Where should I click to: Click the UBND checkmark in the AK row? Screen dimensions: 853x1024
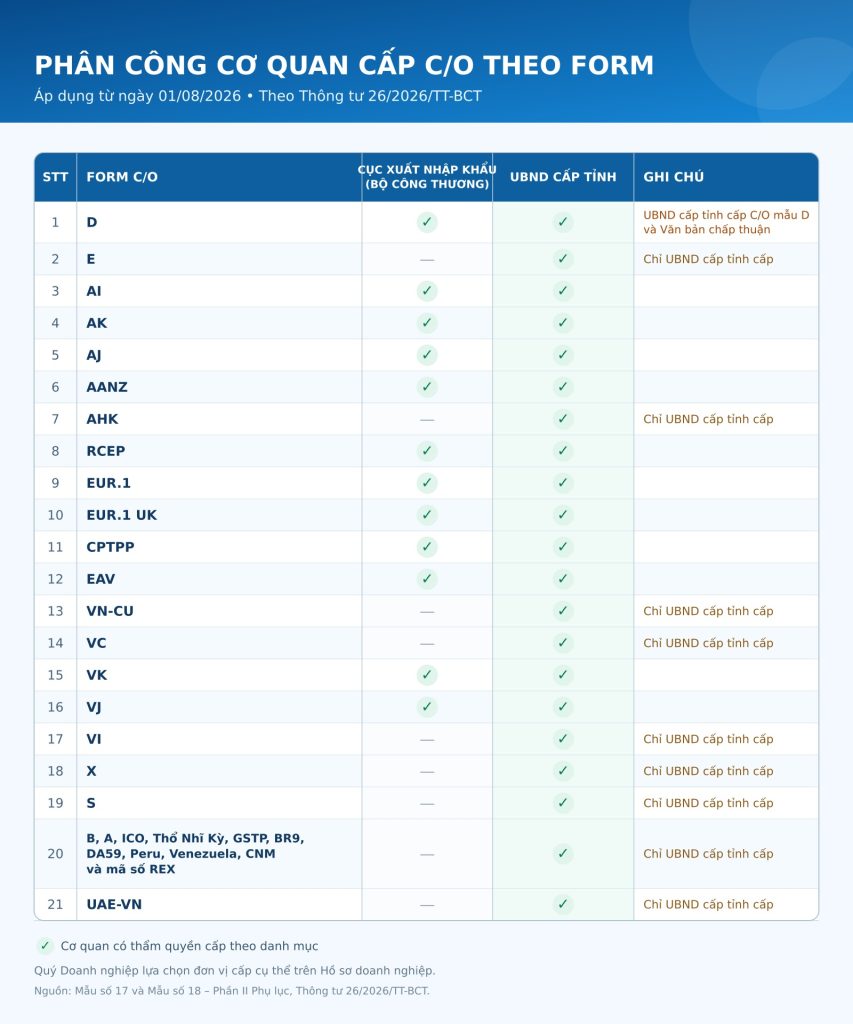[x=562, y=323]
